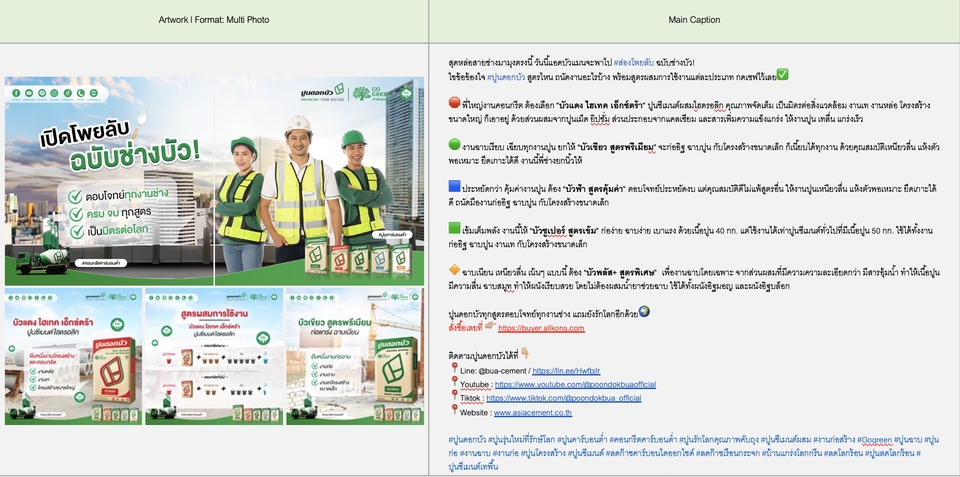Click the ฉบับช่างบัว! headline in main artwork

pos(135,156)
